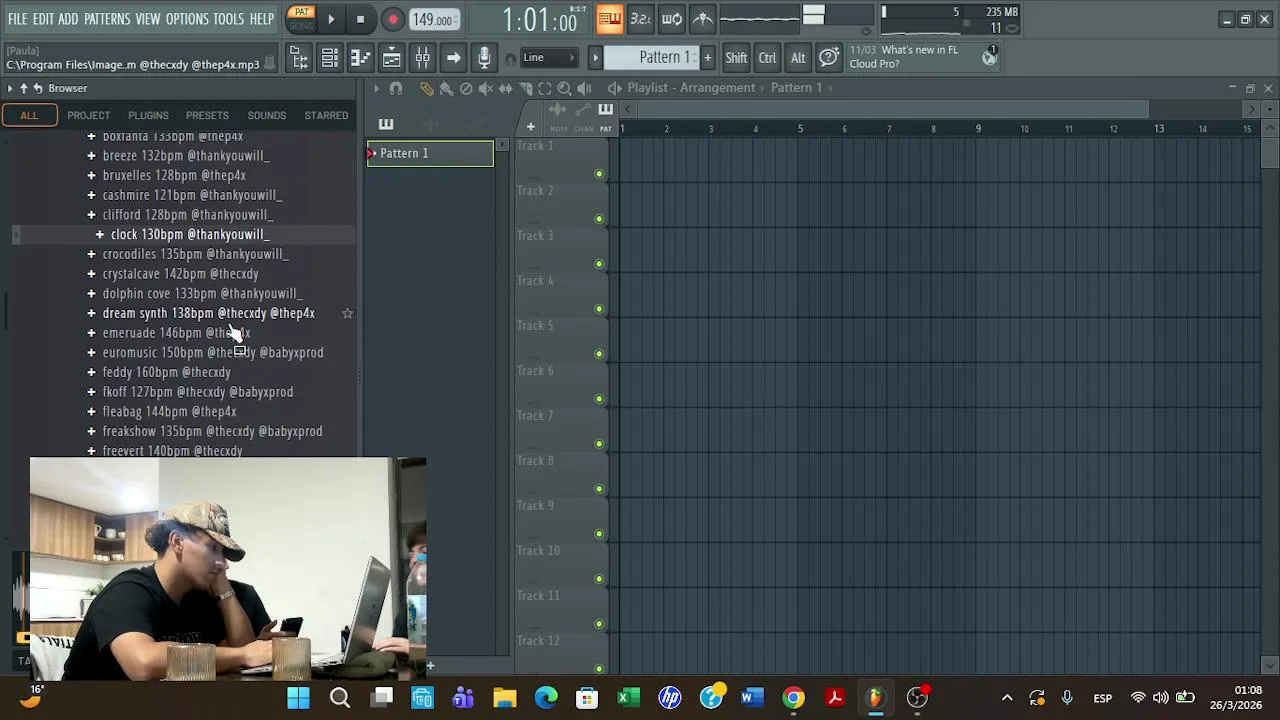This screenshot has width=1280, height=720.
Task: Expand the "fleabag 144bpm" browser item
Action: click(x=91, y=411)
